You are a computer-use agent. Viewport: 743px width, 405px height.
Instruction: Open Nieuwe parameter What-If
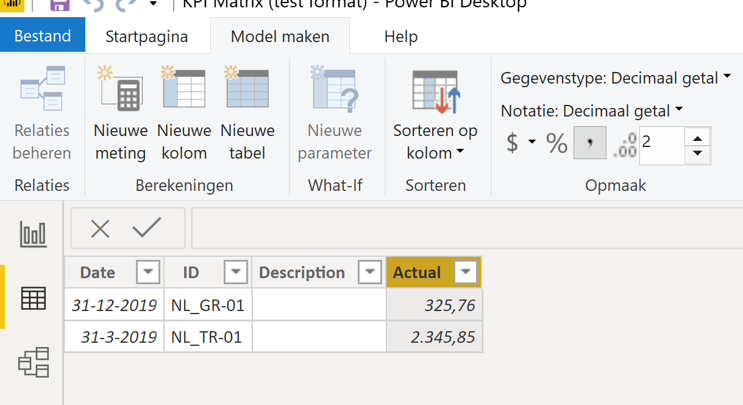[x=335, y=114]
